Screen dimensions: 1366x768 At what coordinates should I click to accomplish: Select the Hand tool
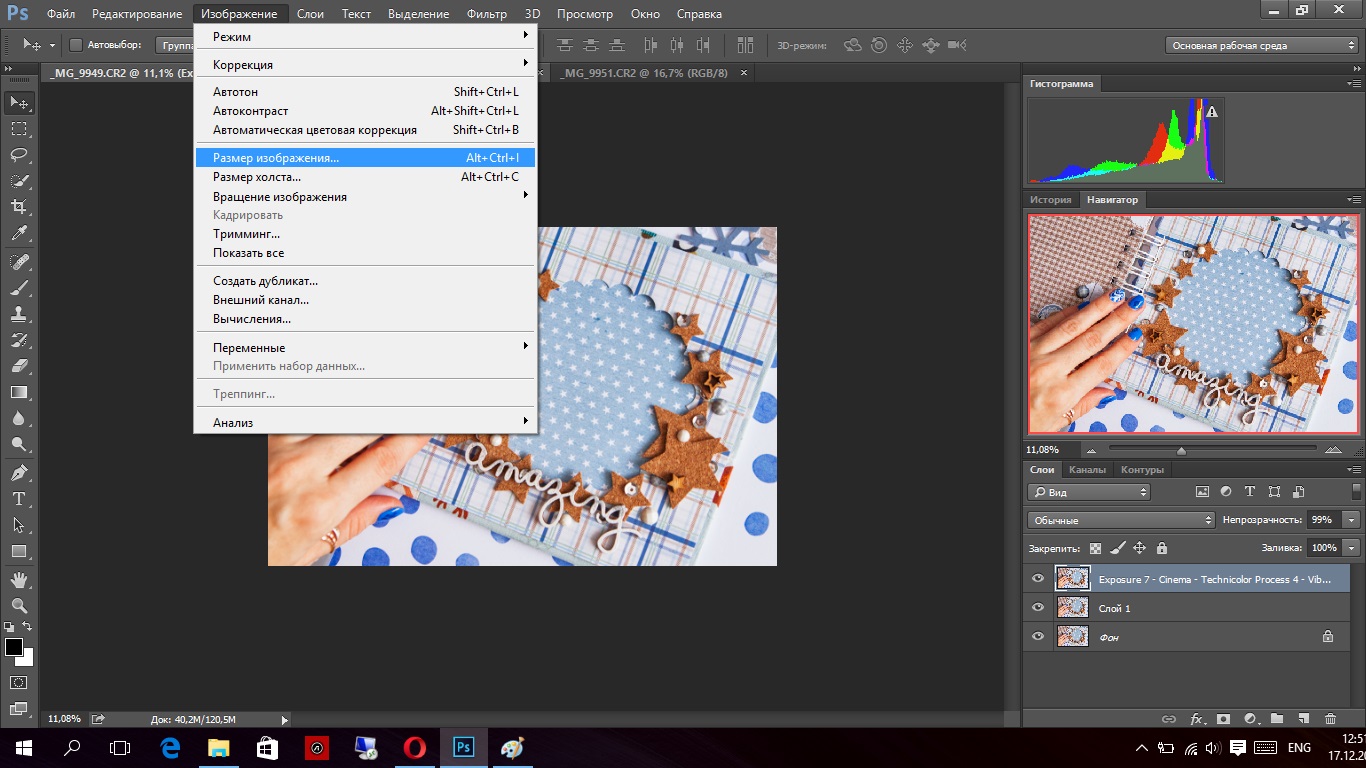[19, 579]
